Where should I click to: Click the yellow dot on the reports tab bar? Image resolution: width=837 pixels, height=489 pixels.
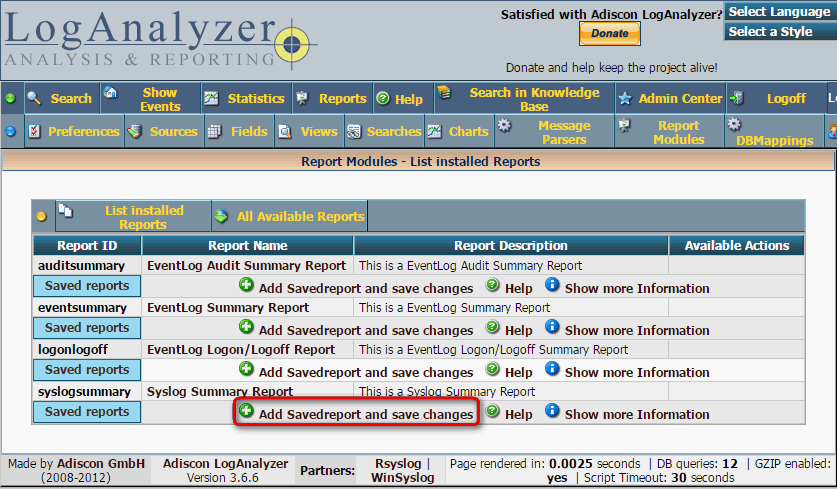click(41, 217)
